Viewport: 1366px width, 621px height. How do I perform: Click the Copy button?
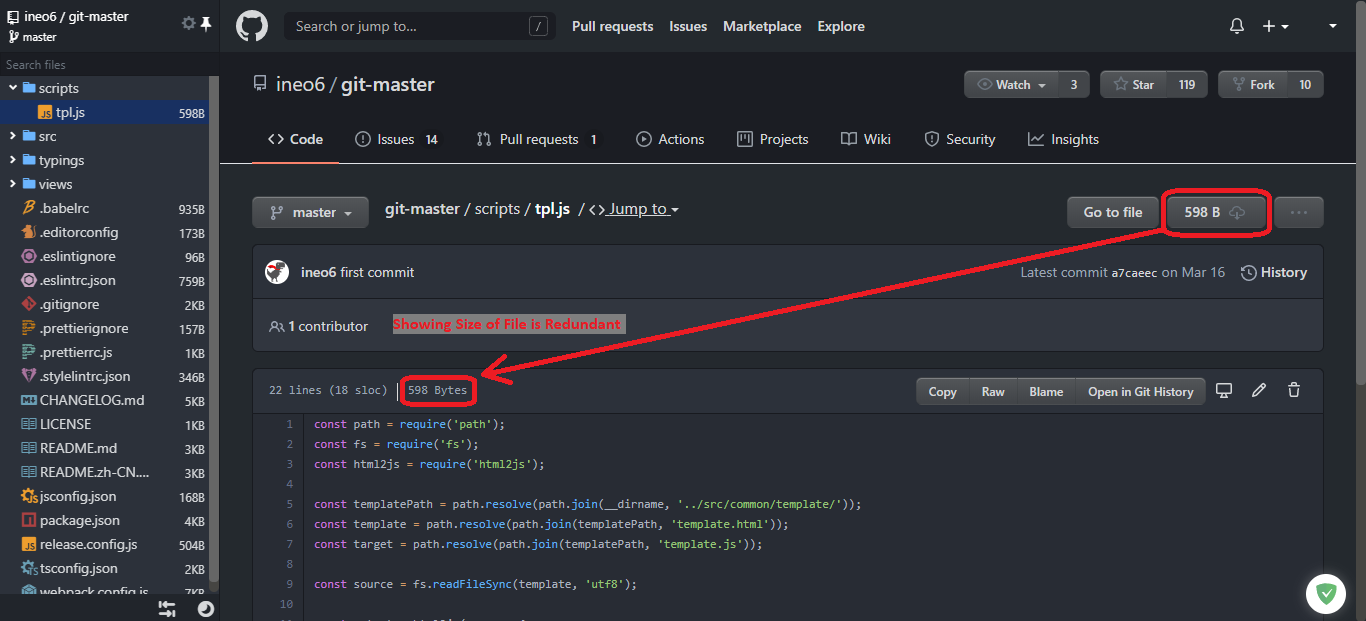943,391
